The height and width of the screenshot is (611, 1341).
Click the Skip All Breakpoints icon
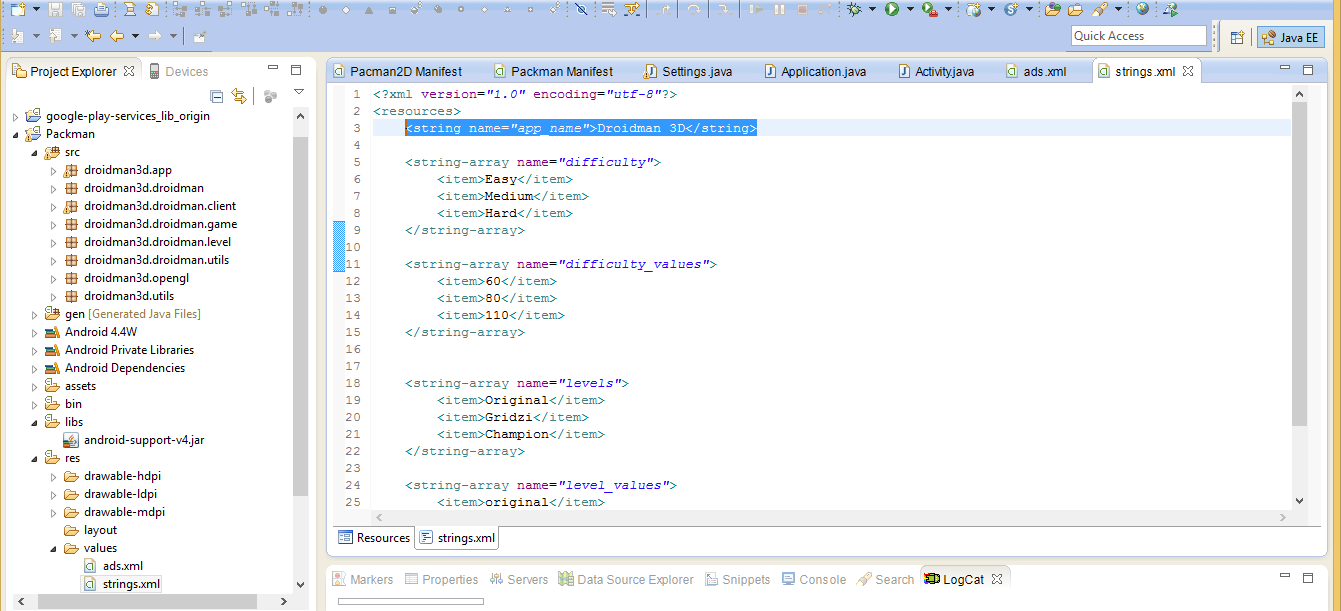click(581, 9)
